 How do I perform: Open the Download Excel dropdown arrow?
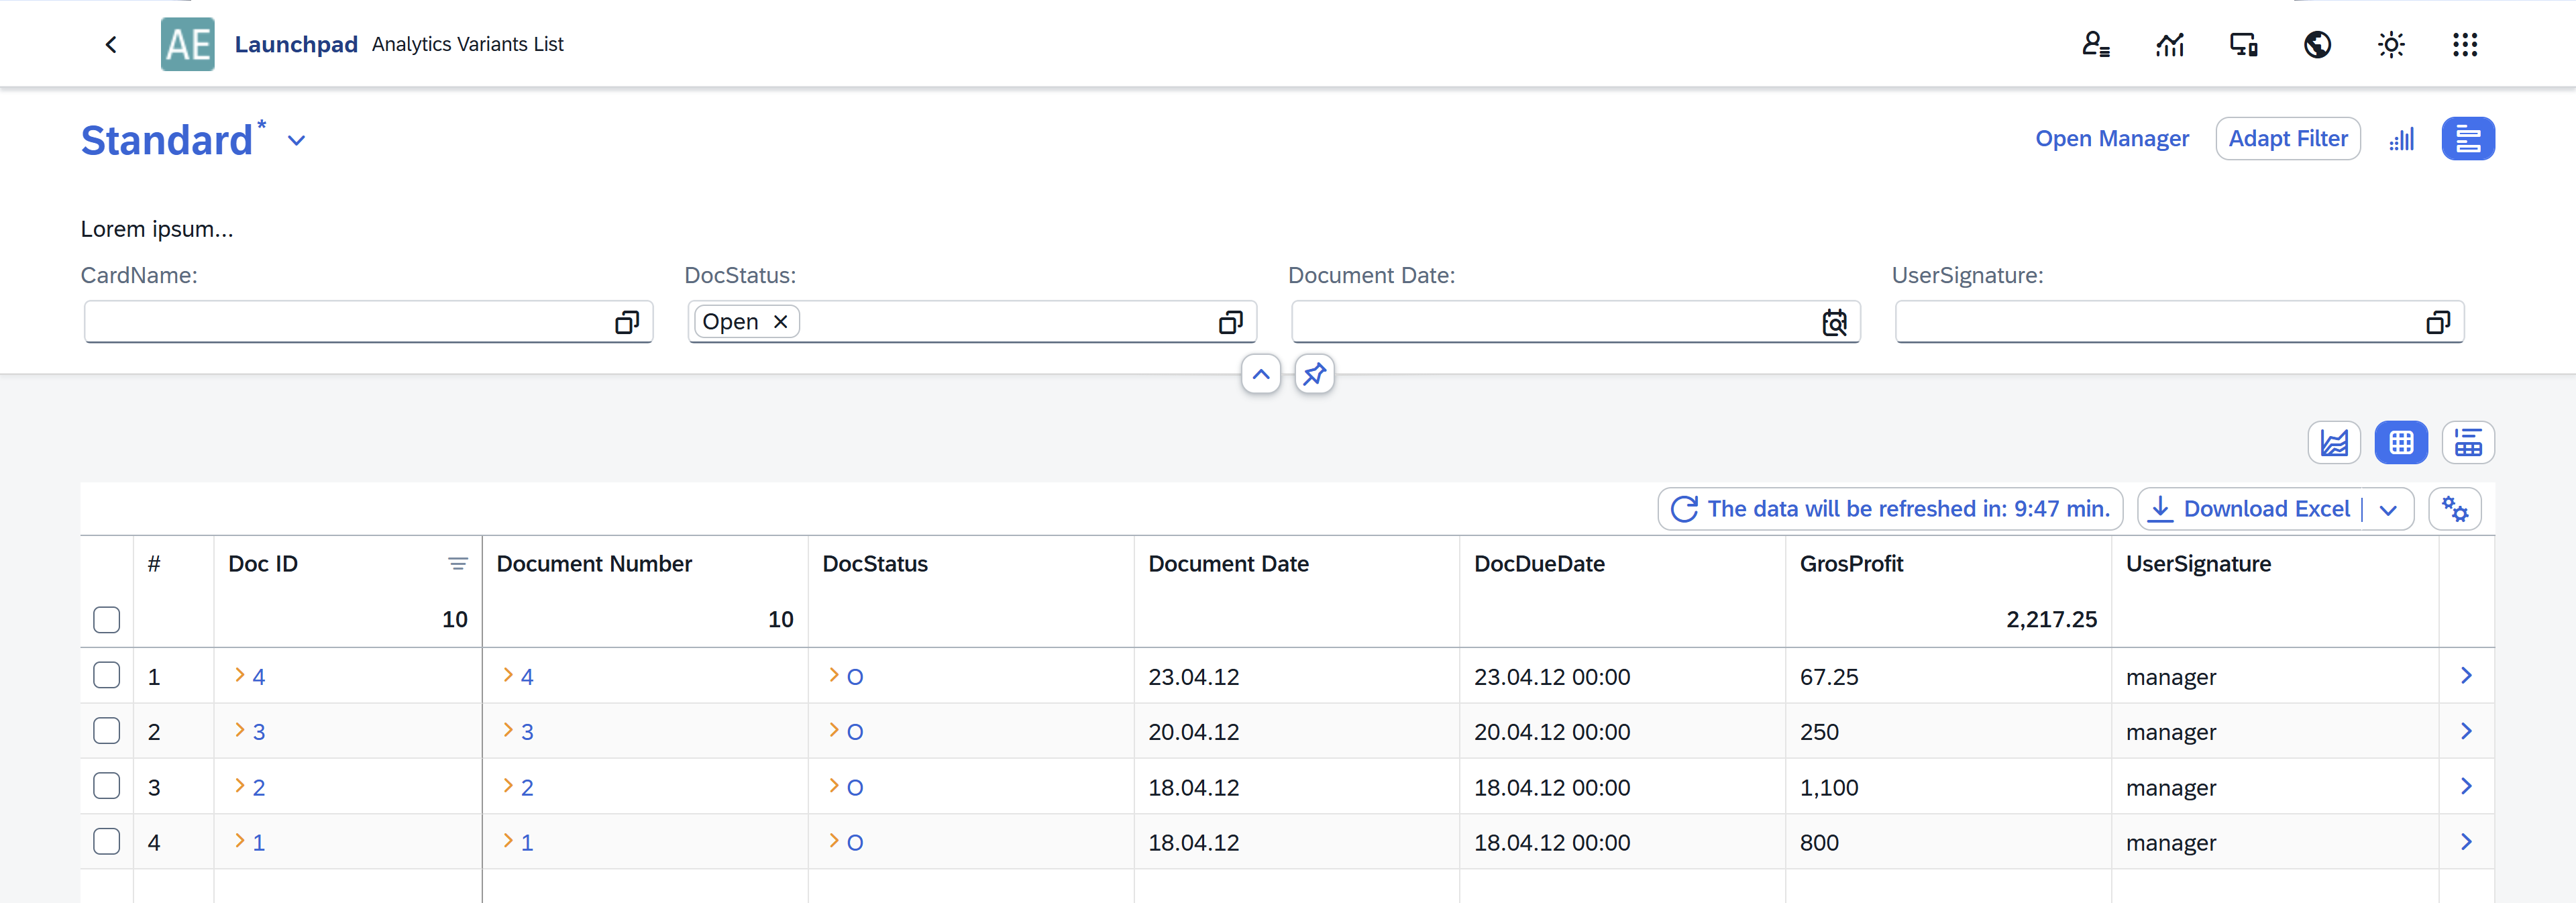tap(2389, 509)
